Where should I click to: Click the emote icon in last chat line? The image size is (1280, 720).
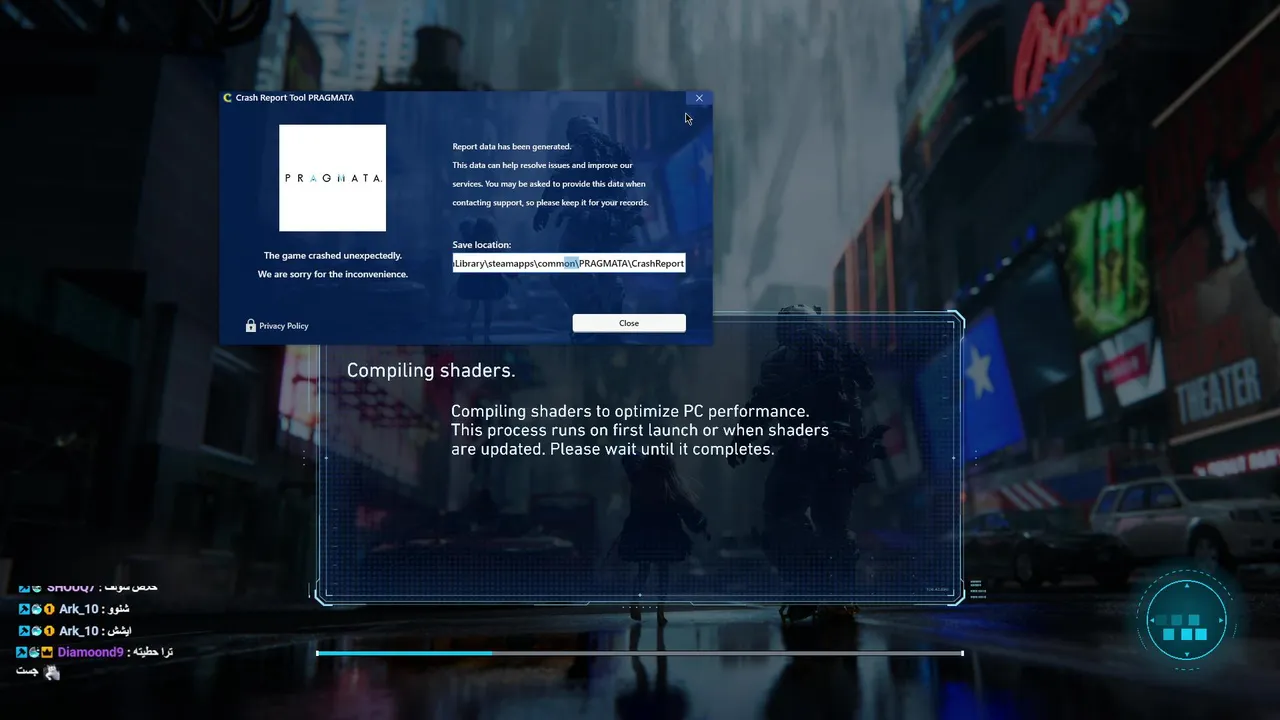coord(51,673)
